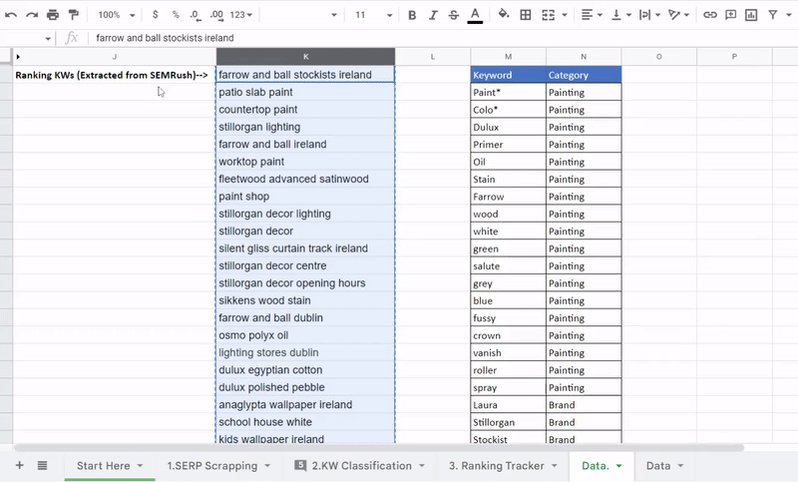Click the horizontal scrollbar
This screenshot has height=482, width=798.
pos(379,448)
